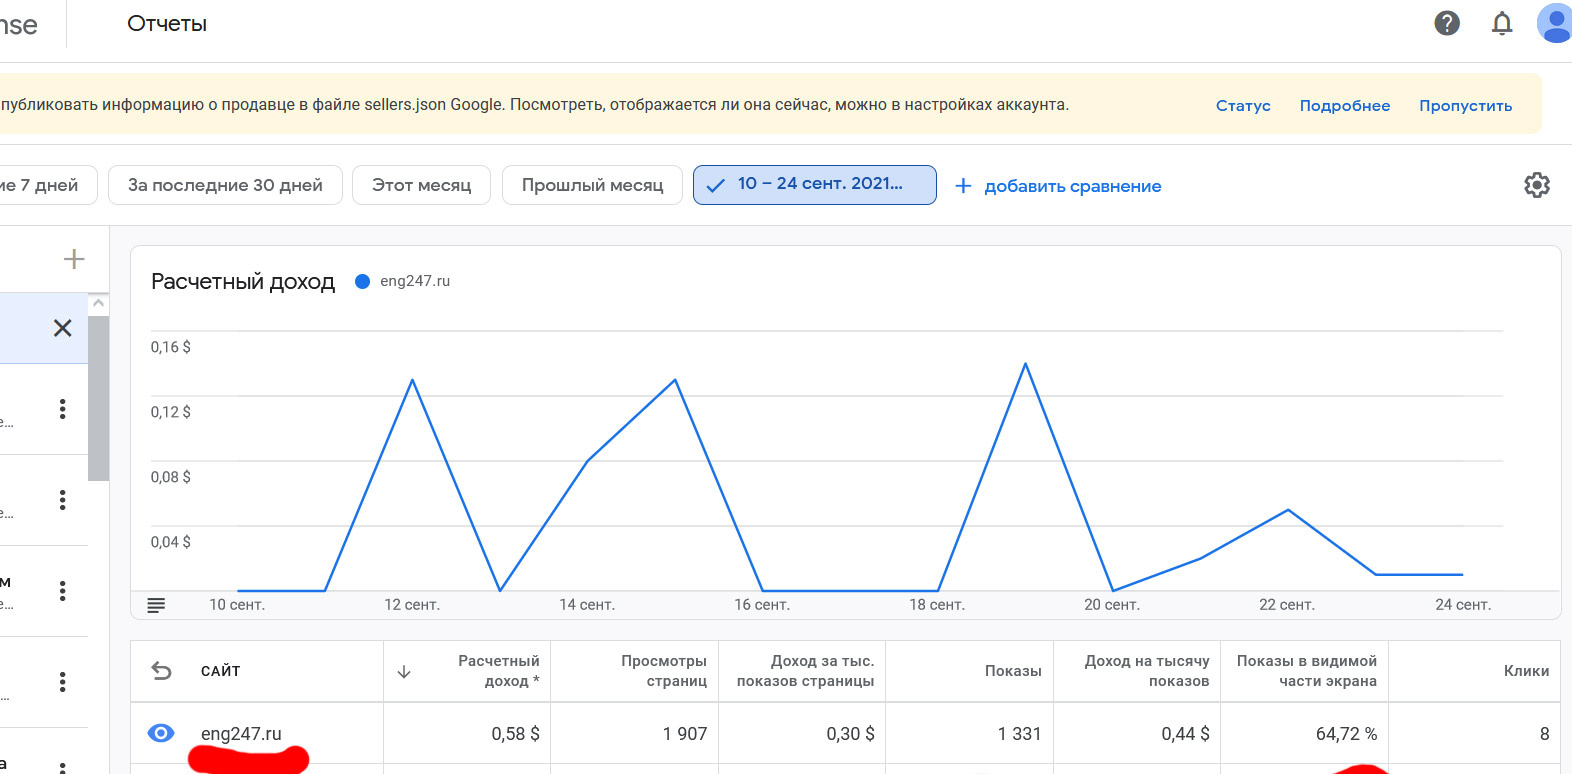1572x774 pixels.
Task: Select Прошлый месяц date range
Action: 592,185
